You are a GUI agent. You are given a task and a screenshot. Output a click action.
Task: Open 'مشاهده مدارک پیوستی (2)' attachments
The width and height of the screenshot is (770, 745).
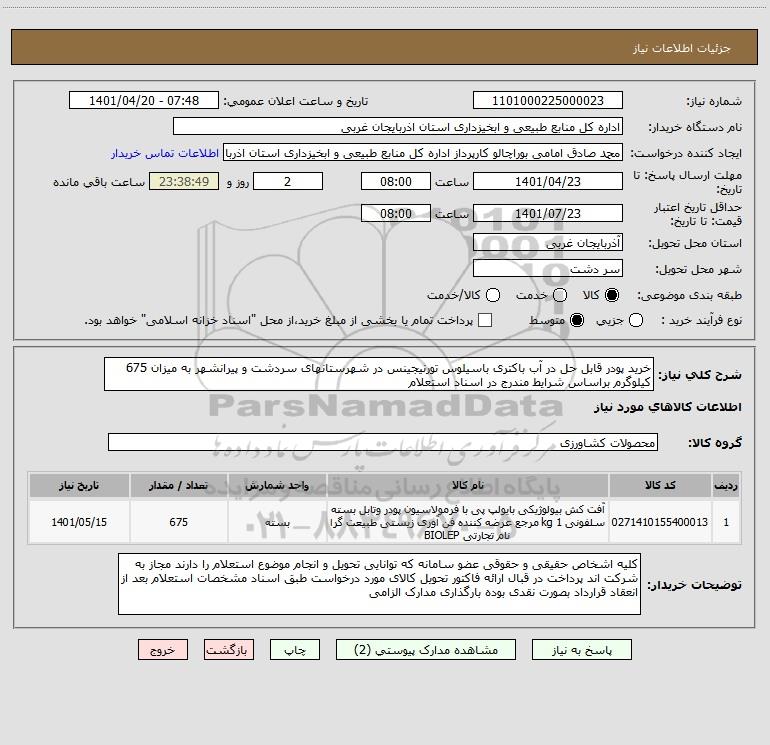pos(426,650)
